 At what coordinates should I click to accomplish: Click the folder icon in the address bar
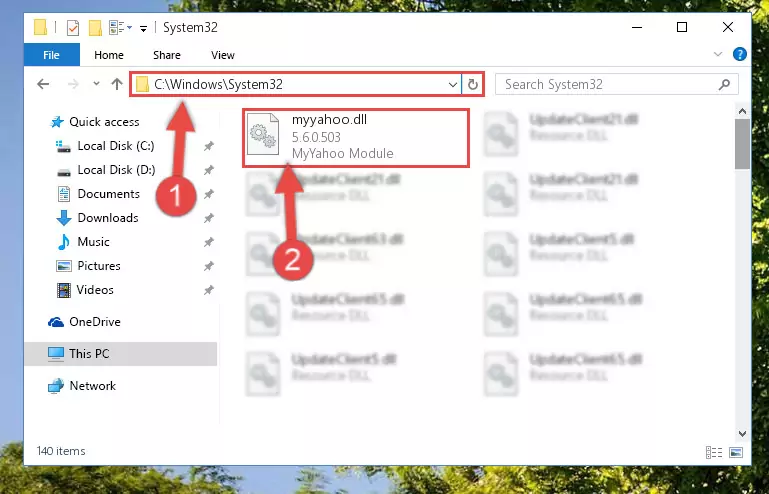(142, 84)
